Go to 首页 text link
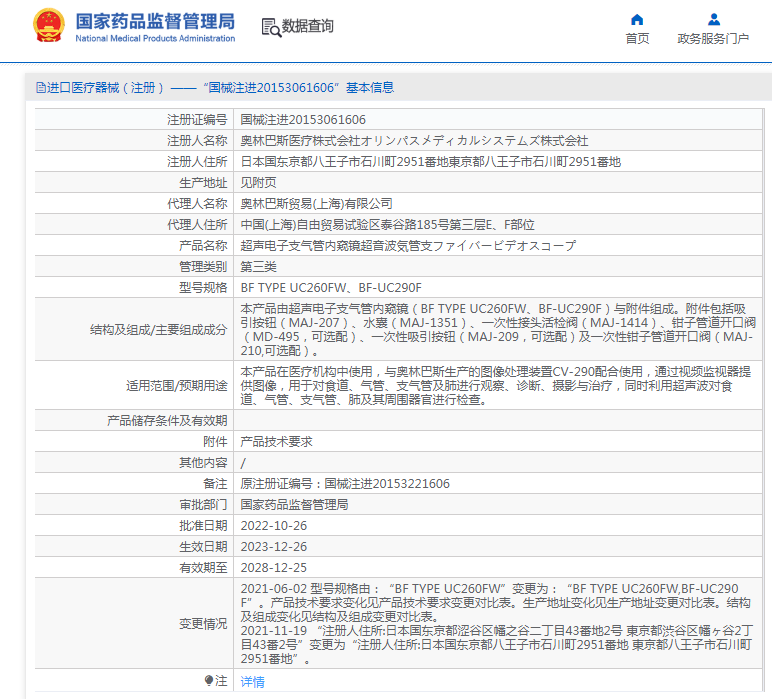Image resolution: width=772 pixels, height=699 pixels. point(637,38)
